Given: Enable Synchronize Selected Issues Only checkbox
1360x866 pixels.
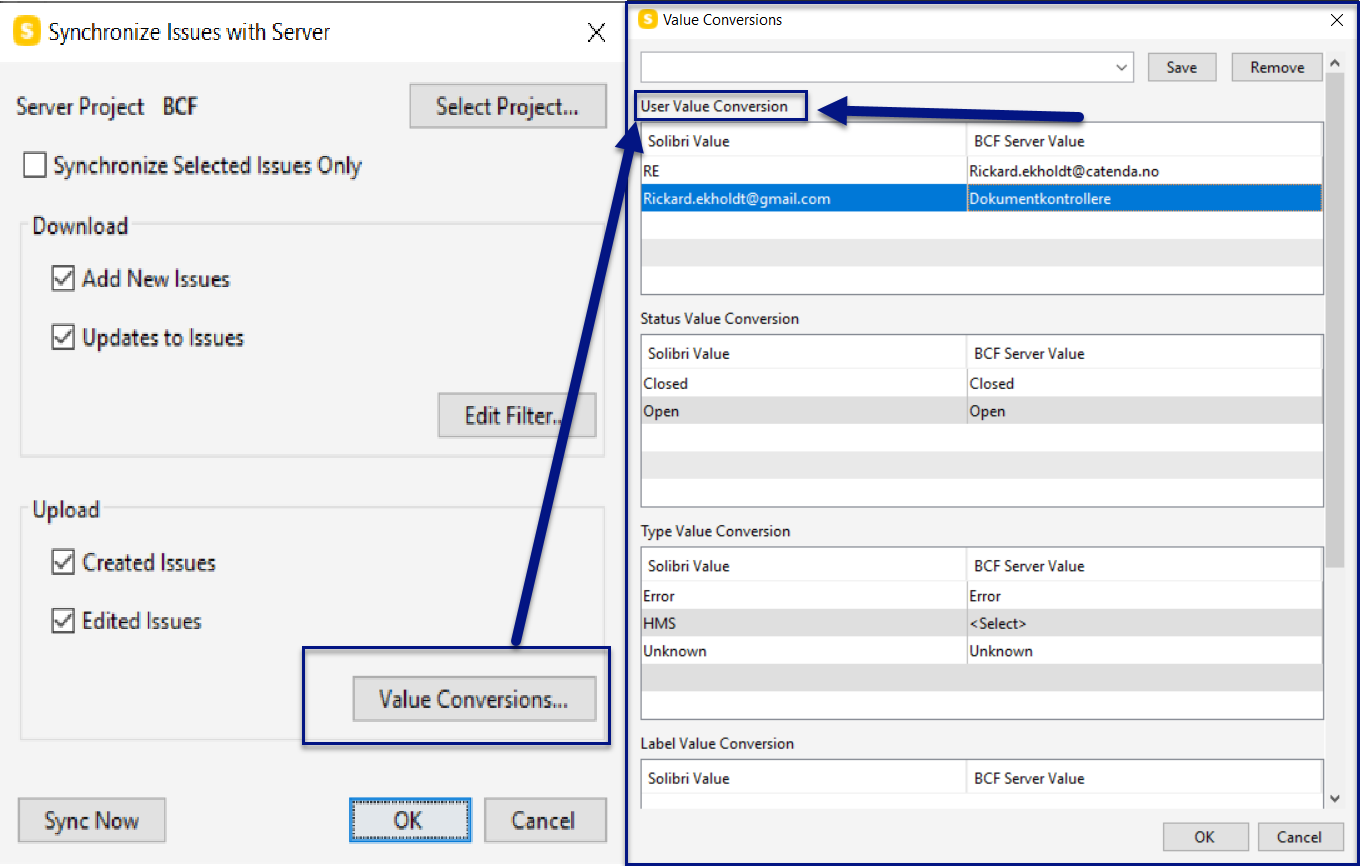Looking at the screenshot, I should point(35,166).
